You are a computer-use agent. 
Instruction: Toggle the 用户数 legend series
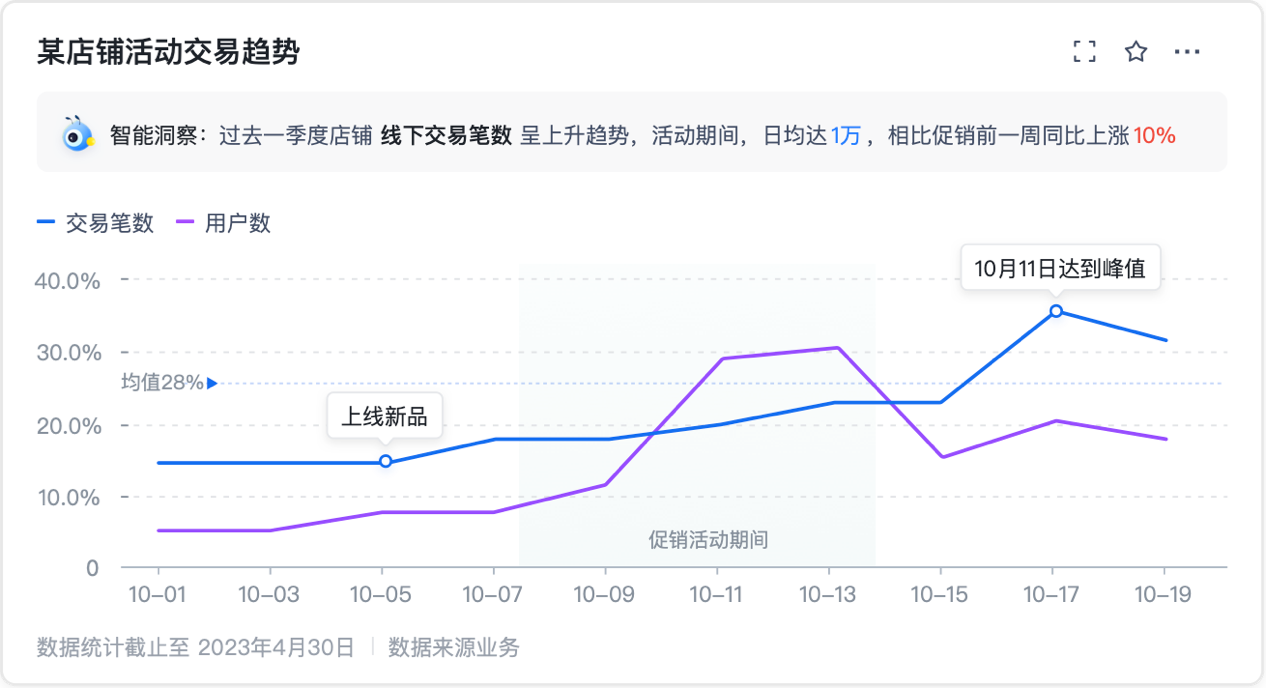point(223,223)
